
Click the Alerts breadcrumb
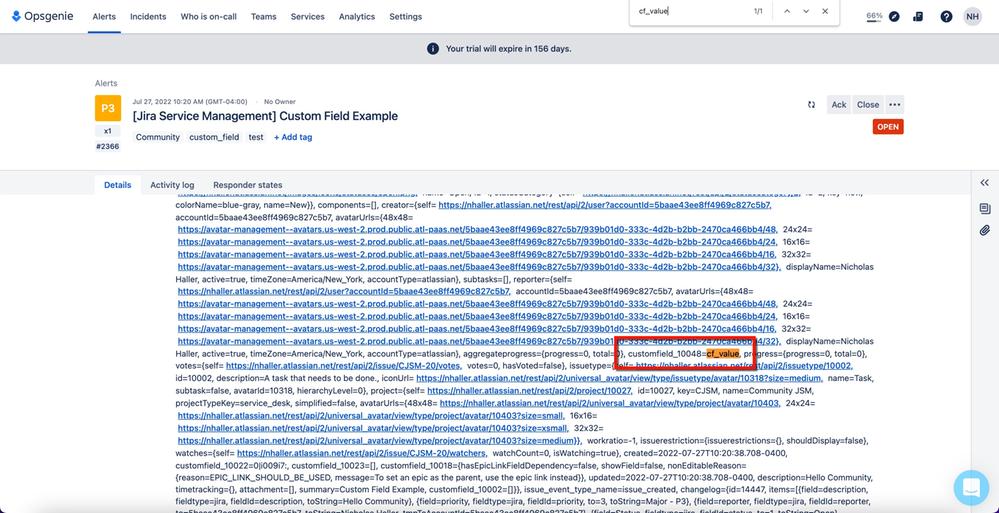pos(106,83)
